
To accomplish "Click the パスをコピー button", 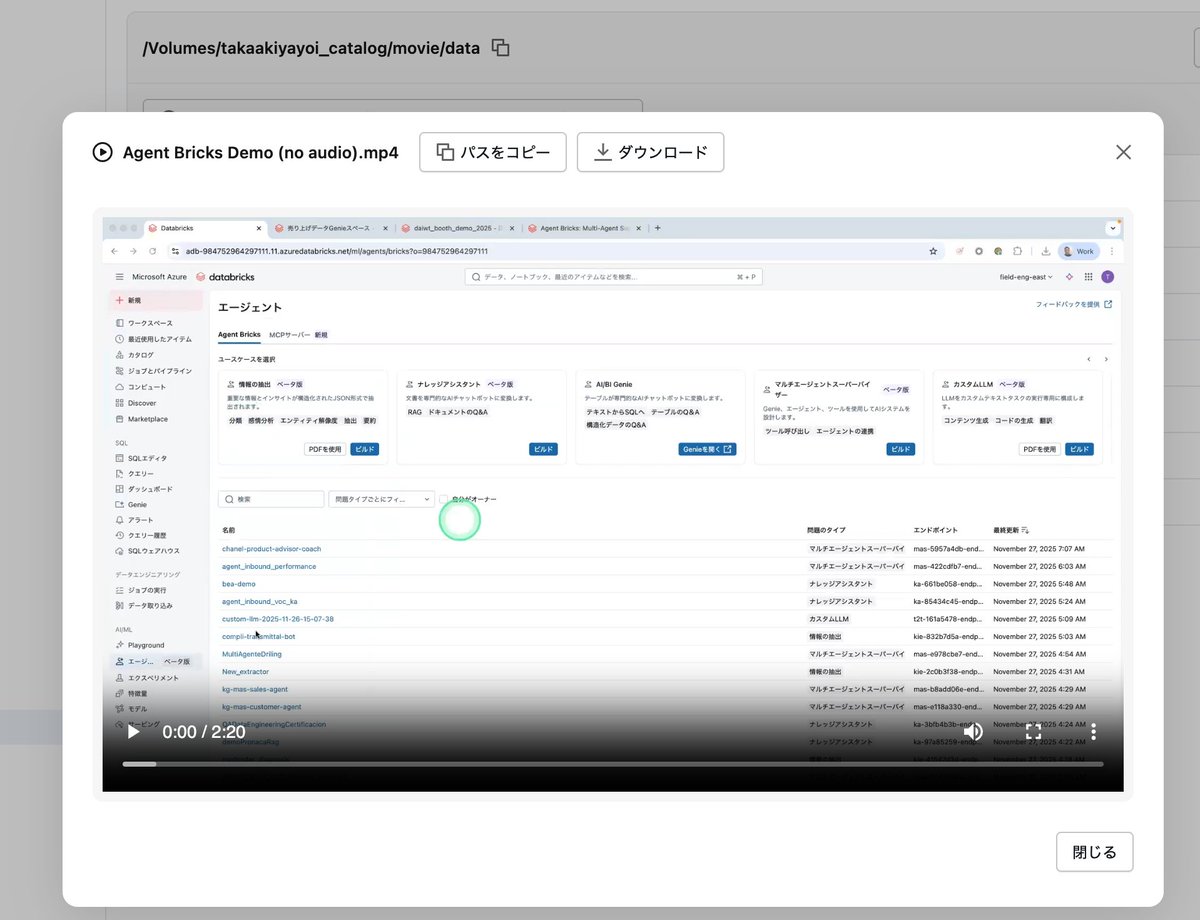I will (x=493, y=152).
